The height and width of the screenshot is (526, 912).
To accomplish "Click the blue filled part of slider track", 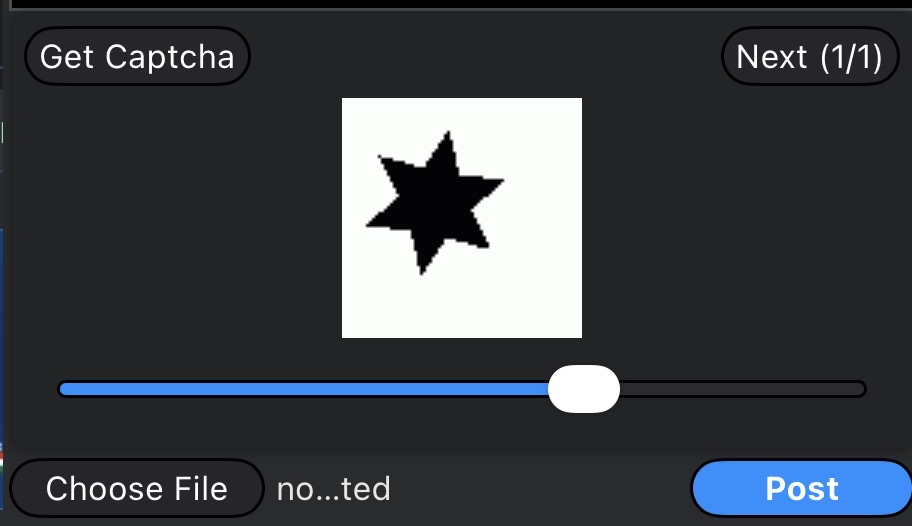I will (304, 389).
